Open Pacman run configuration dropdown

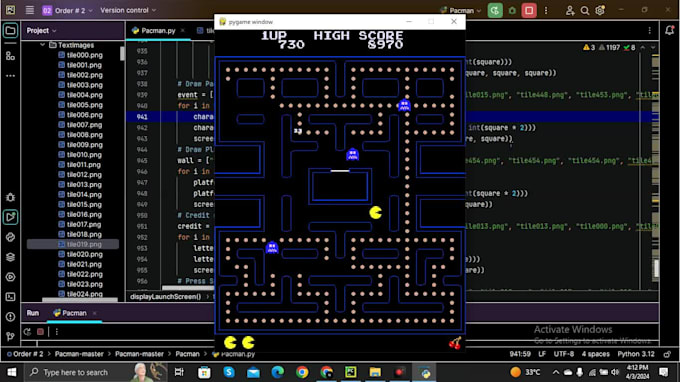coord(460,10)
